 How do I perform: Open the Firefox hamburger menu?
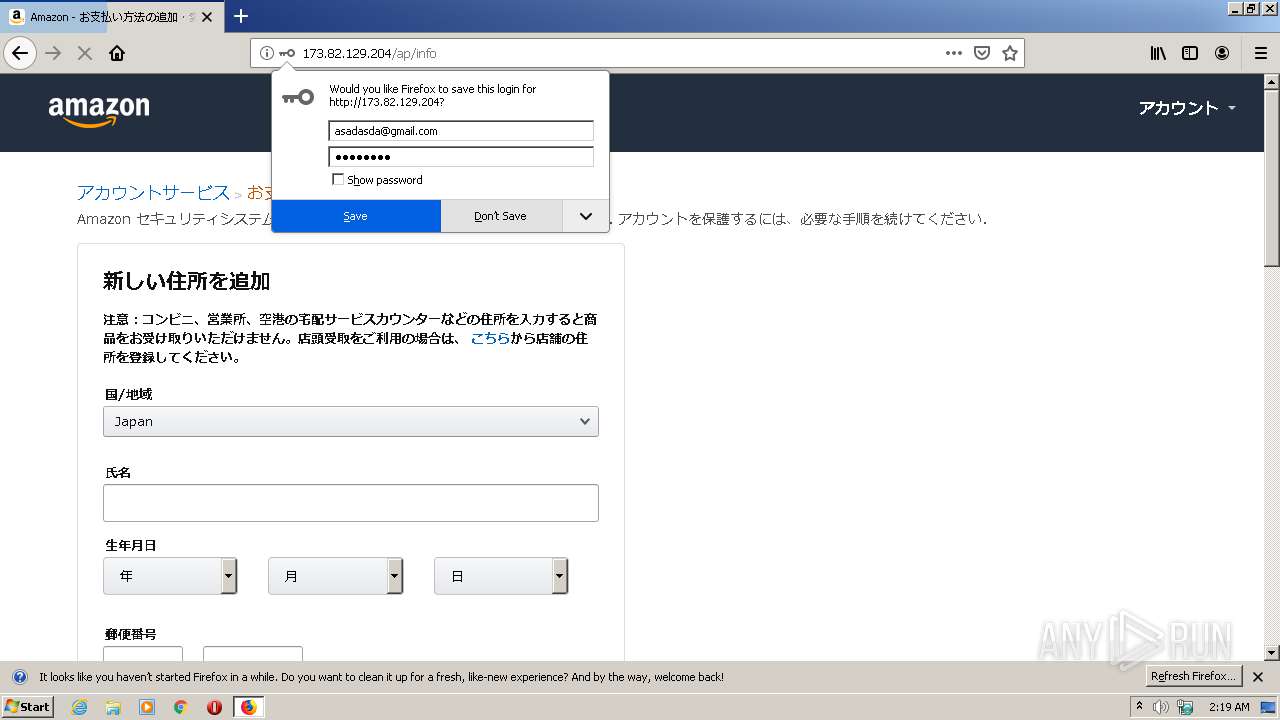coord(1260,53)
